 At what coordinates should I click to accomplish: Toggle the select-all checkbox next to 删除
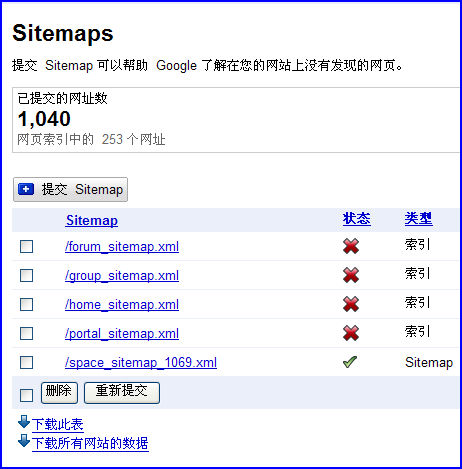(26, 395)
